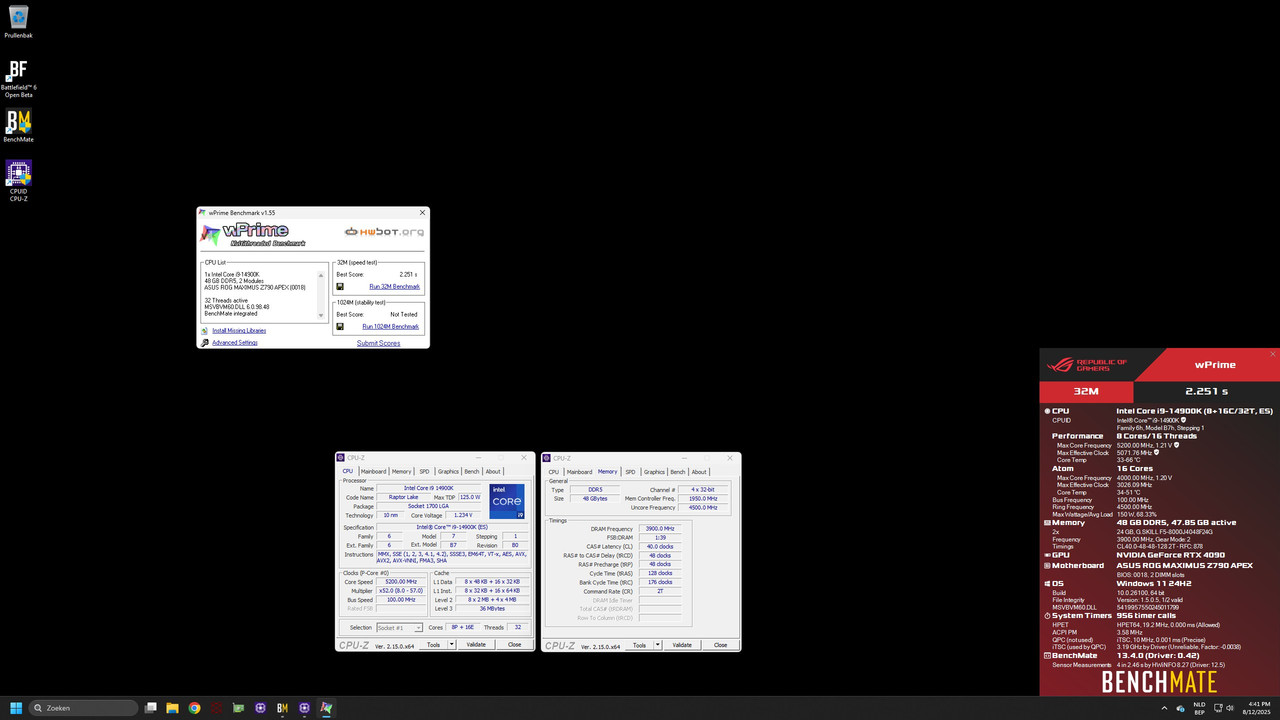The height and width of the screenshot is (720, 1280).
Task: Click the Core Speed 5200.00 MHz value
Action: coord(400,581)
